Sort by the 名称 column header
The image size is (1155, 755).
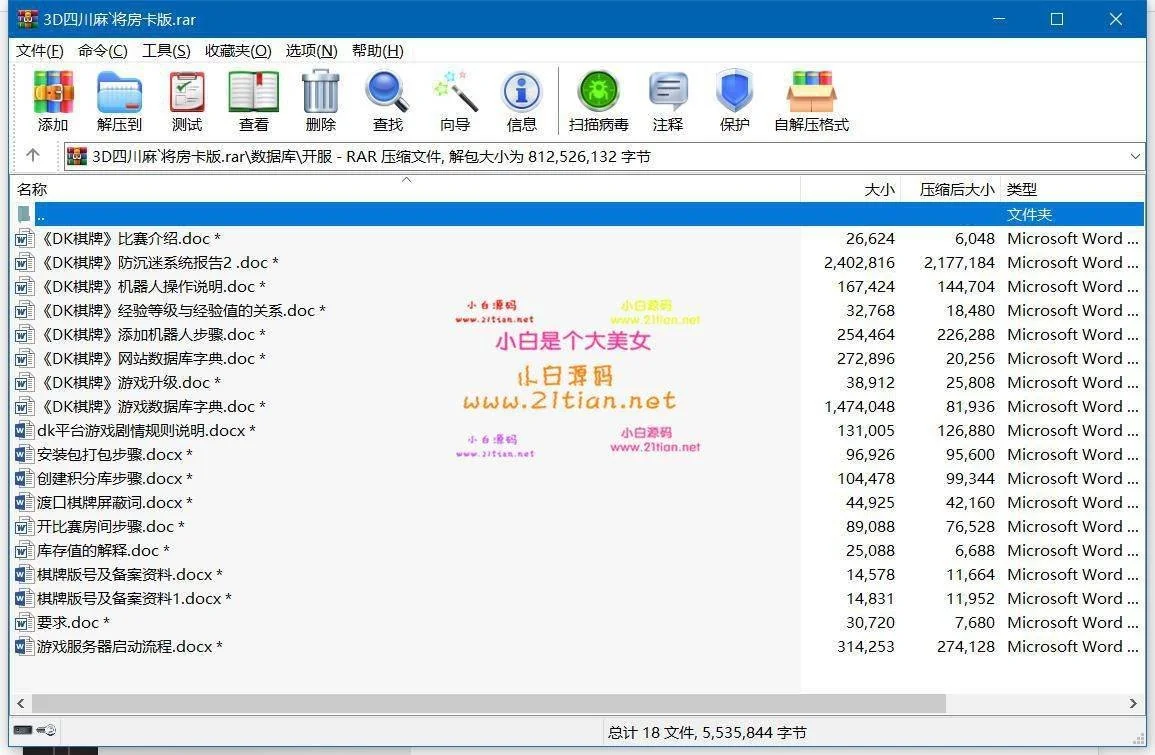coord(32,189)
